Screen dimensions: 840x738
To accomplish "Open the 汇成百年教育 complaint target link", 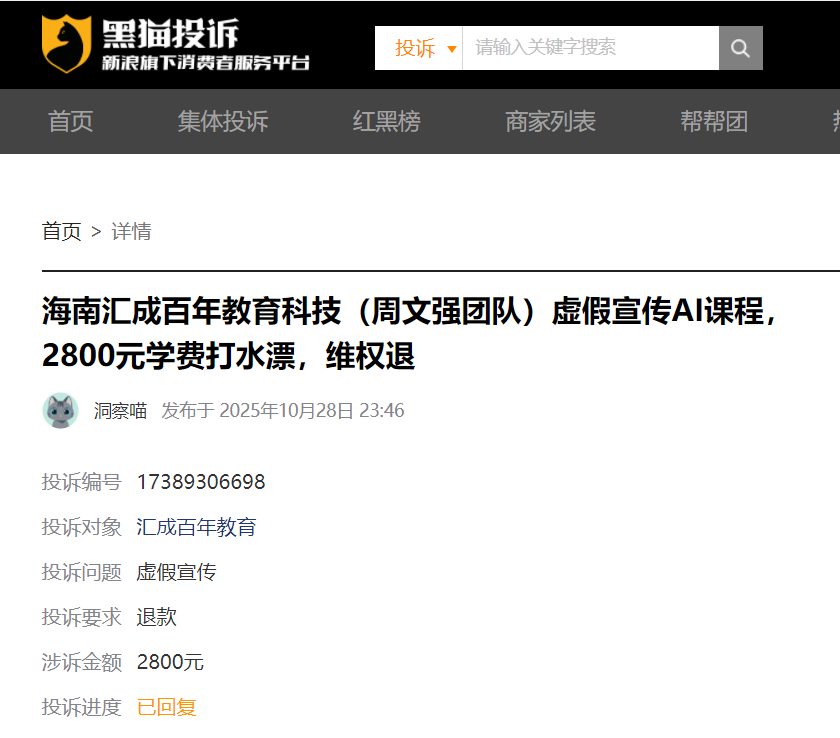I will pos(196,526).
